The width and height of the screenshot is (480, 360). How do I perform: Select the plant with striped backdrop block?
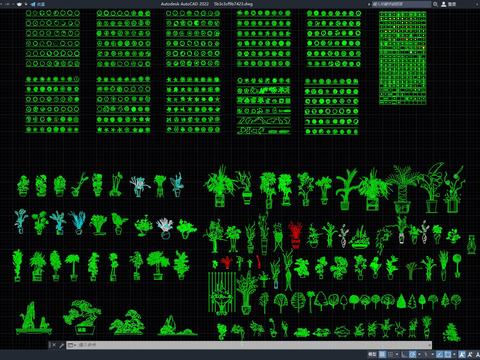pos(222,293)
